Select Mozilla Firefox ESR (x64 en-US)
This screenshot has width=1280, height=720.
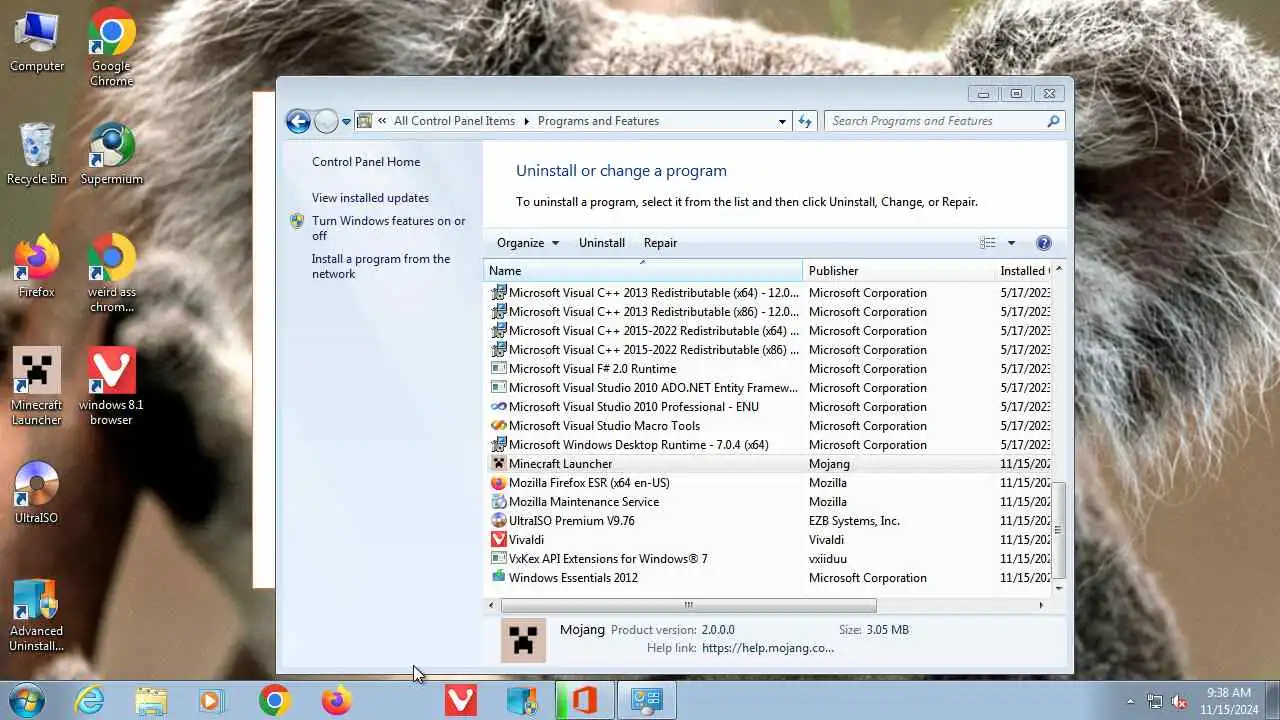coord(768,483)
